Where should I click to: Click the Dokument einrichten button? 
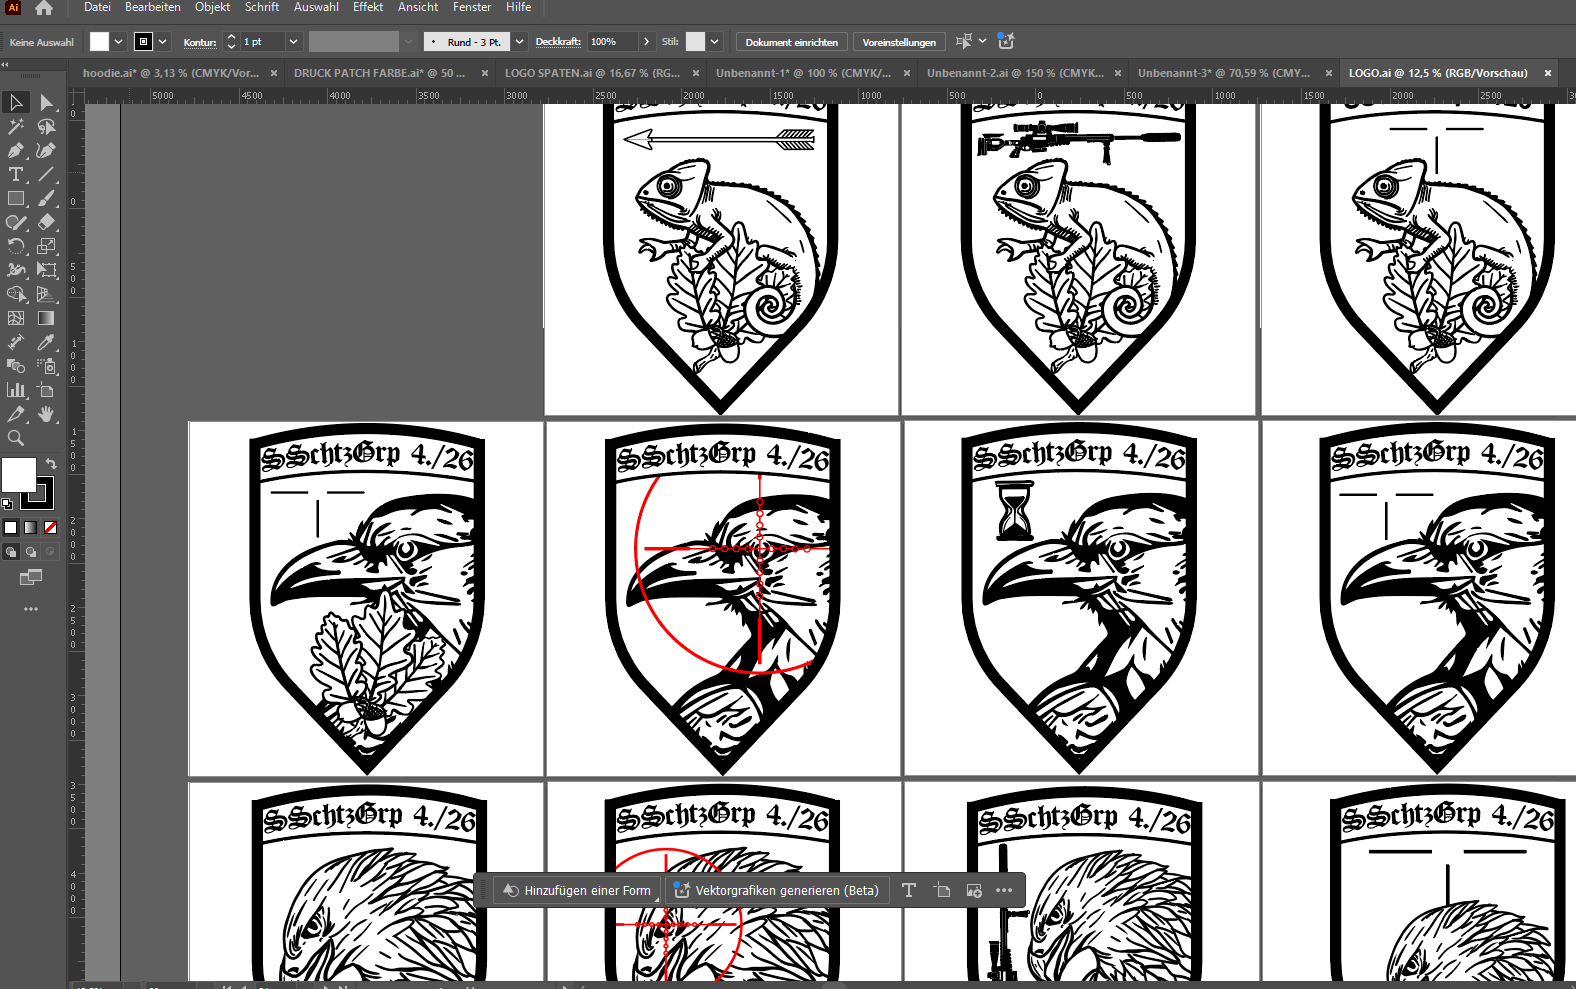click(x=791, y=42)
